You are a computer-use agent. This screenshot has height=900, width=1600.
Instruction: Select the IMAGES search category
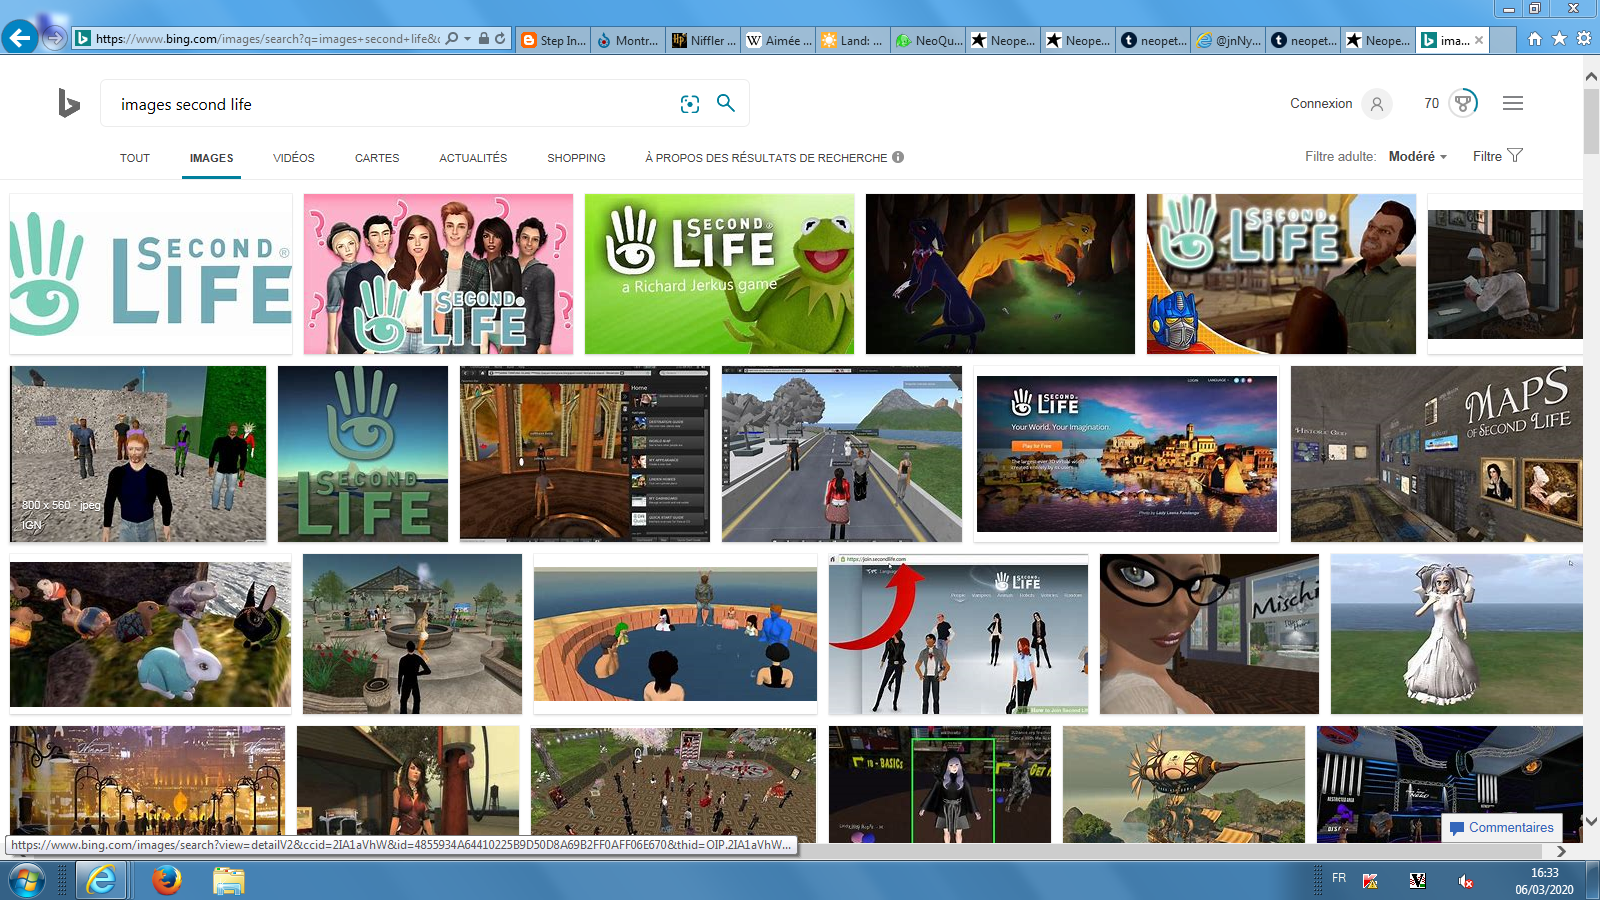tap(211, 158)
